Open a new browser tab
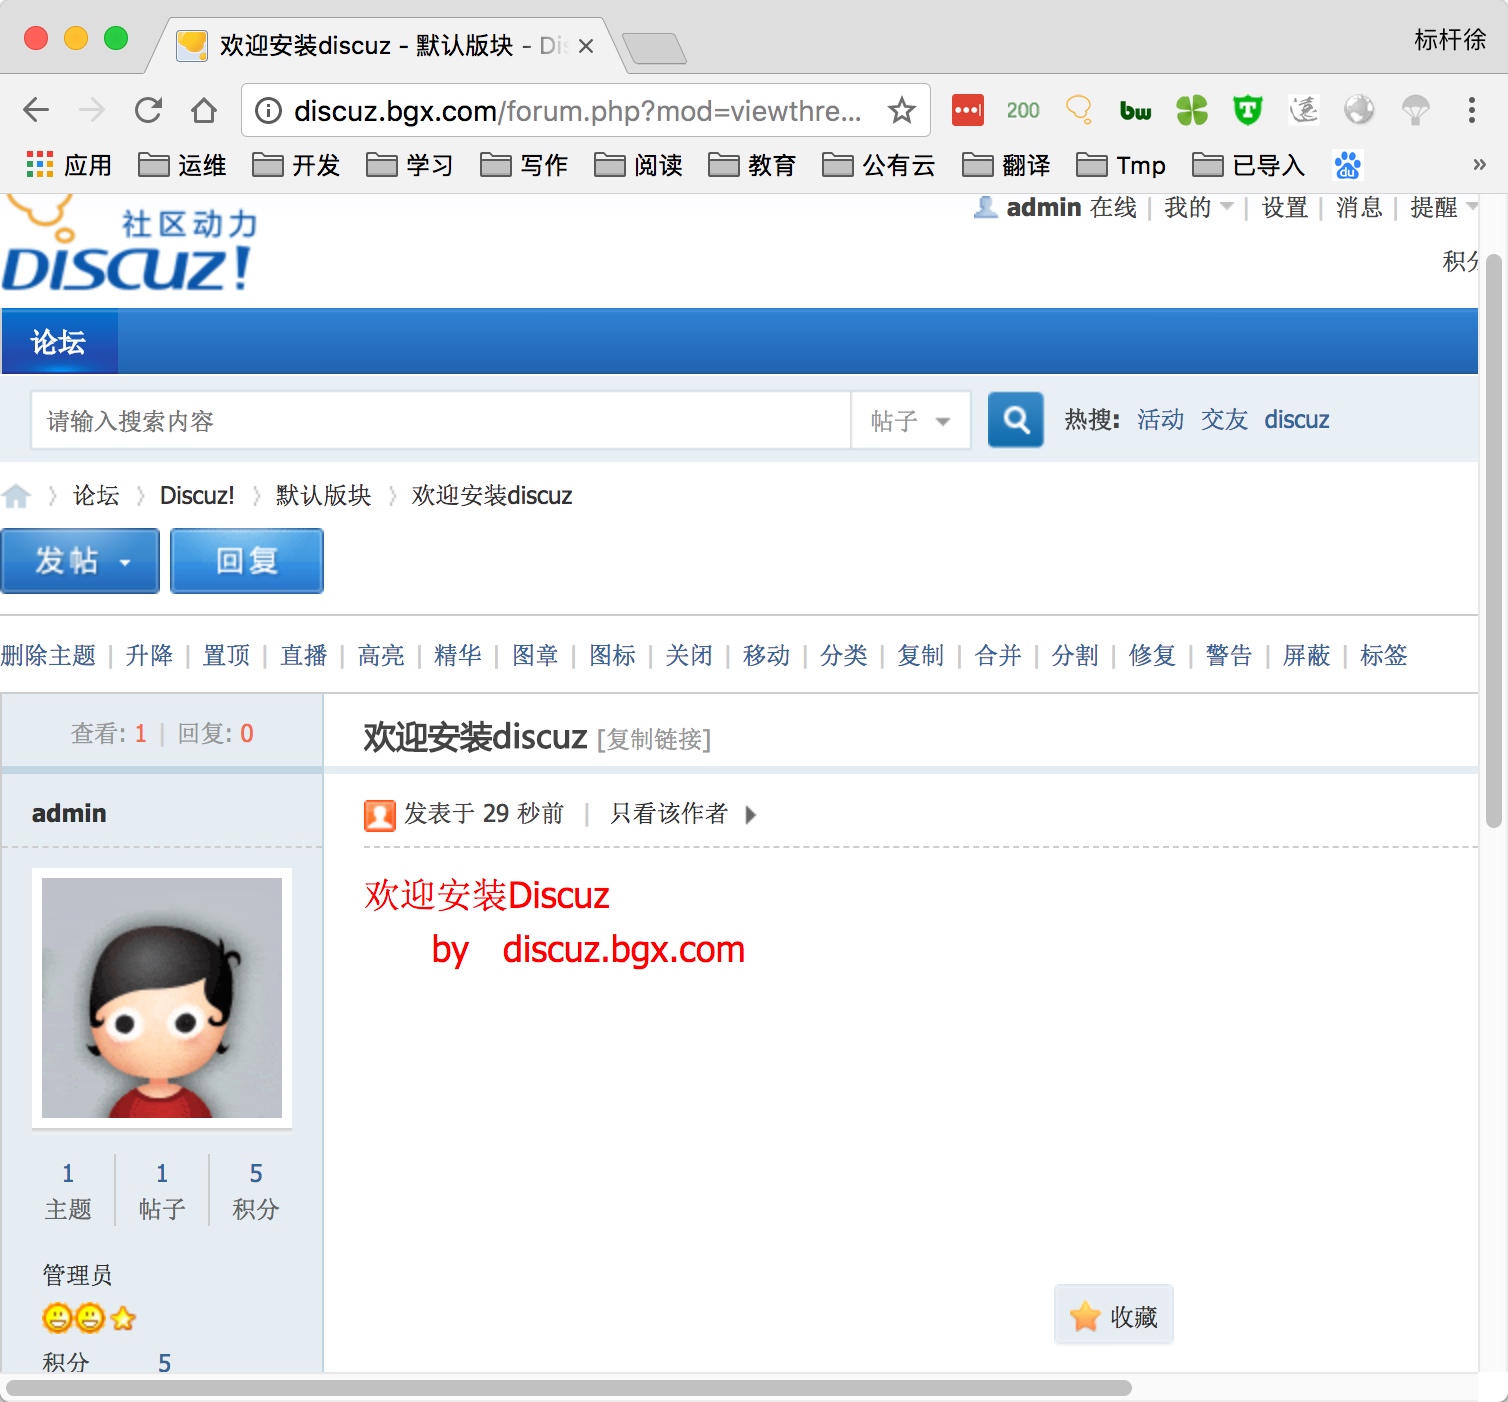Image resolution: width=1508 pixels, height=1402 pixels. click(x=653, y=47)
